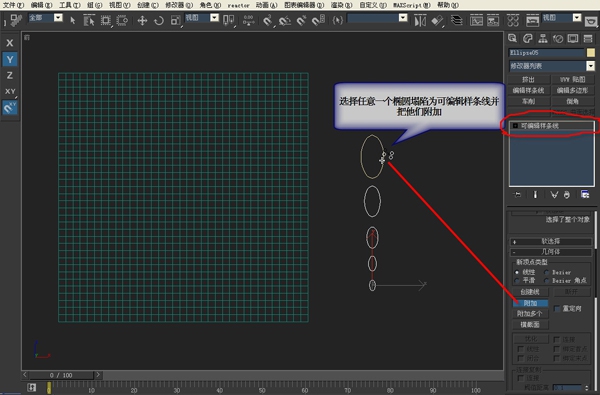Choose rectangular selection region tool
Image resolution: width=600 pixels, height=395 pixels.
coord(106,20)
